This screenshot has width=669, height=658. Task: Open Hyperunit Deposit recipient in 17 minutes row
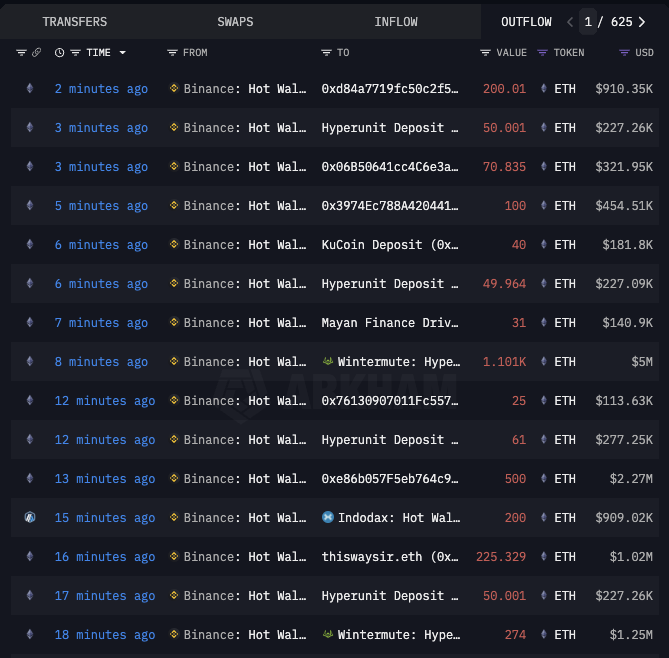390,596
